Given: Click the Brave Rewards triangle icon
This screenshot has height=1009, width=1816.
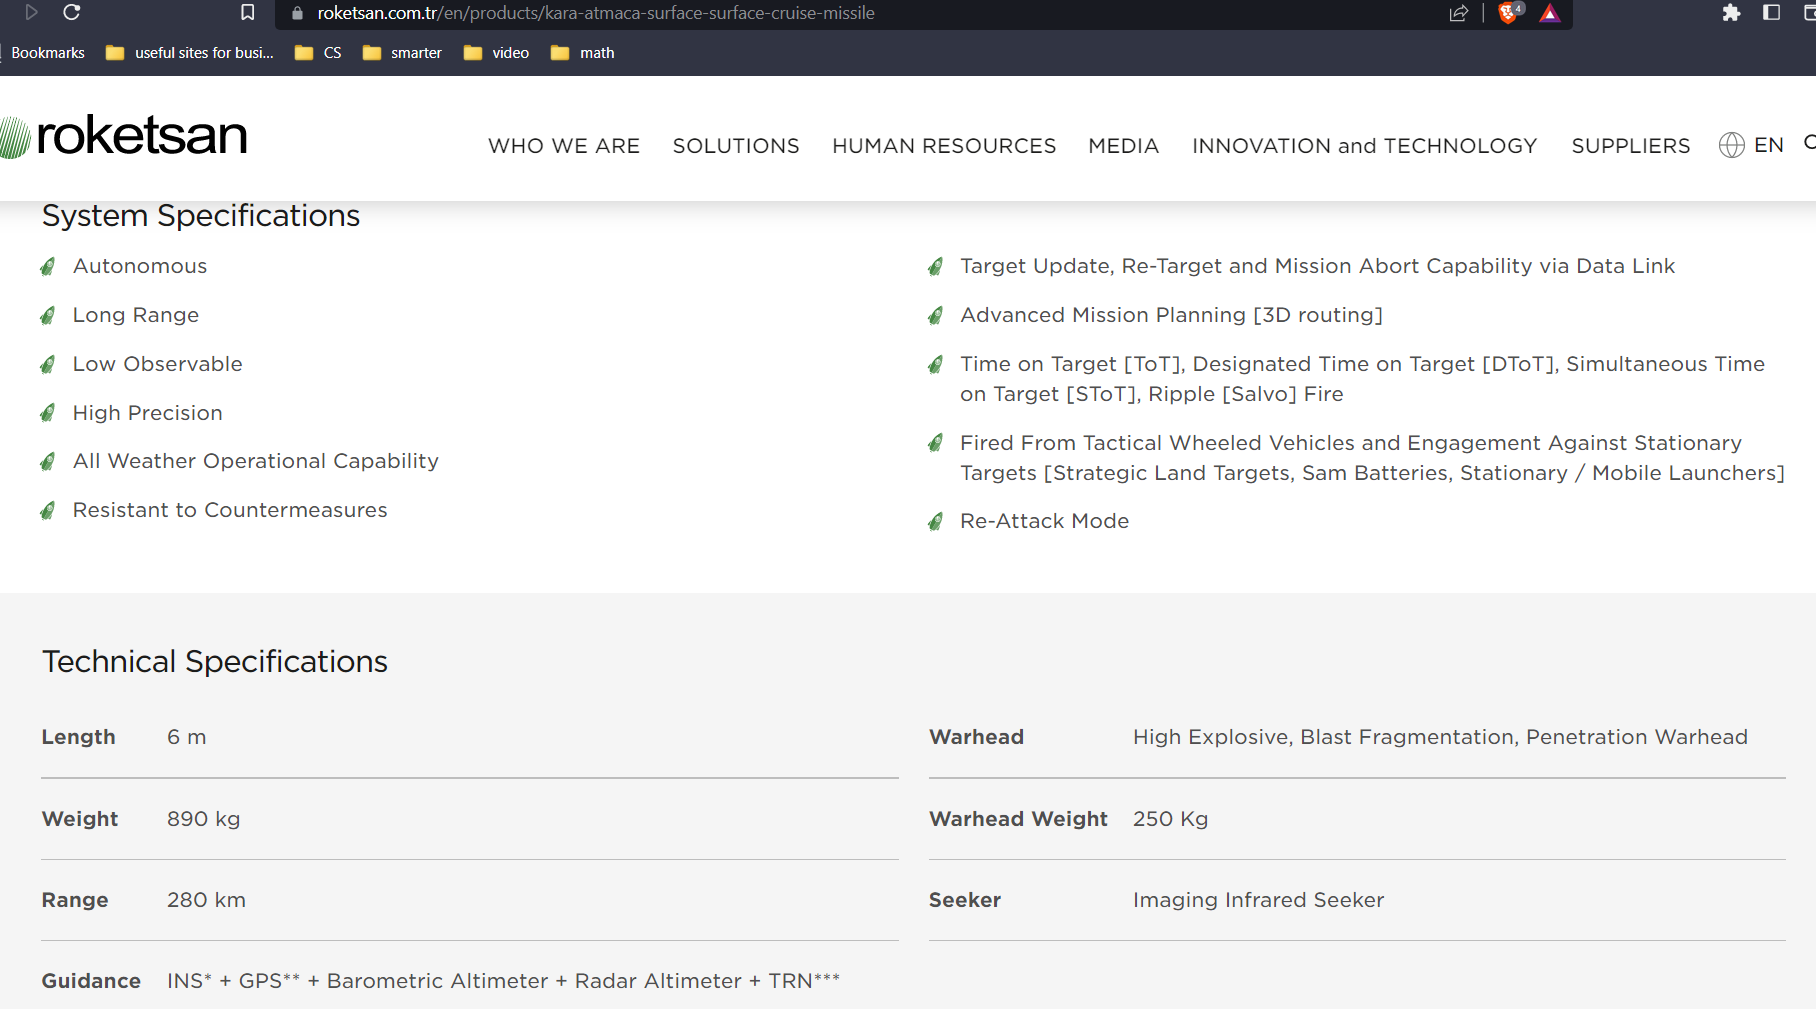Looking at the screenshot, I should [1550, 13].
